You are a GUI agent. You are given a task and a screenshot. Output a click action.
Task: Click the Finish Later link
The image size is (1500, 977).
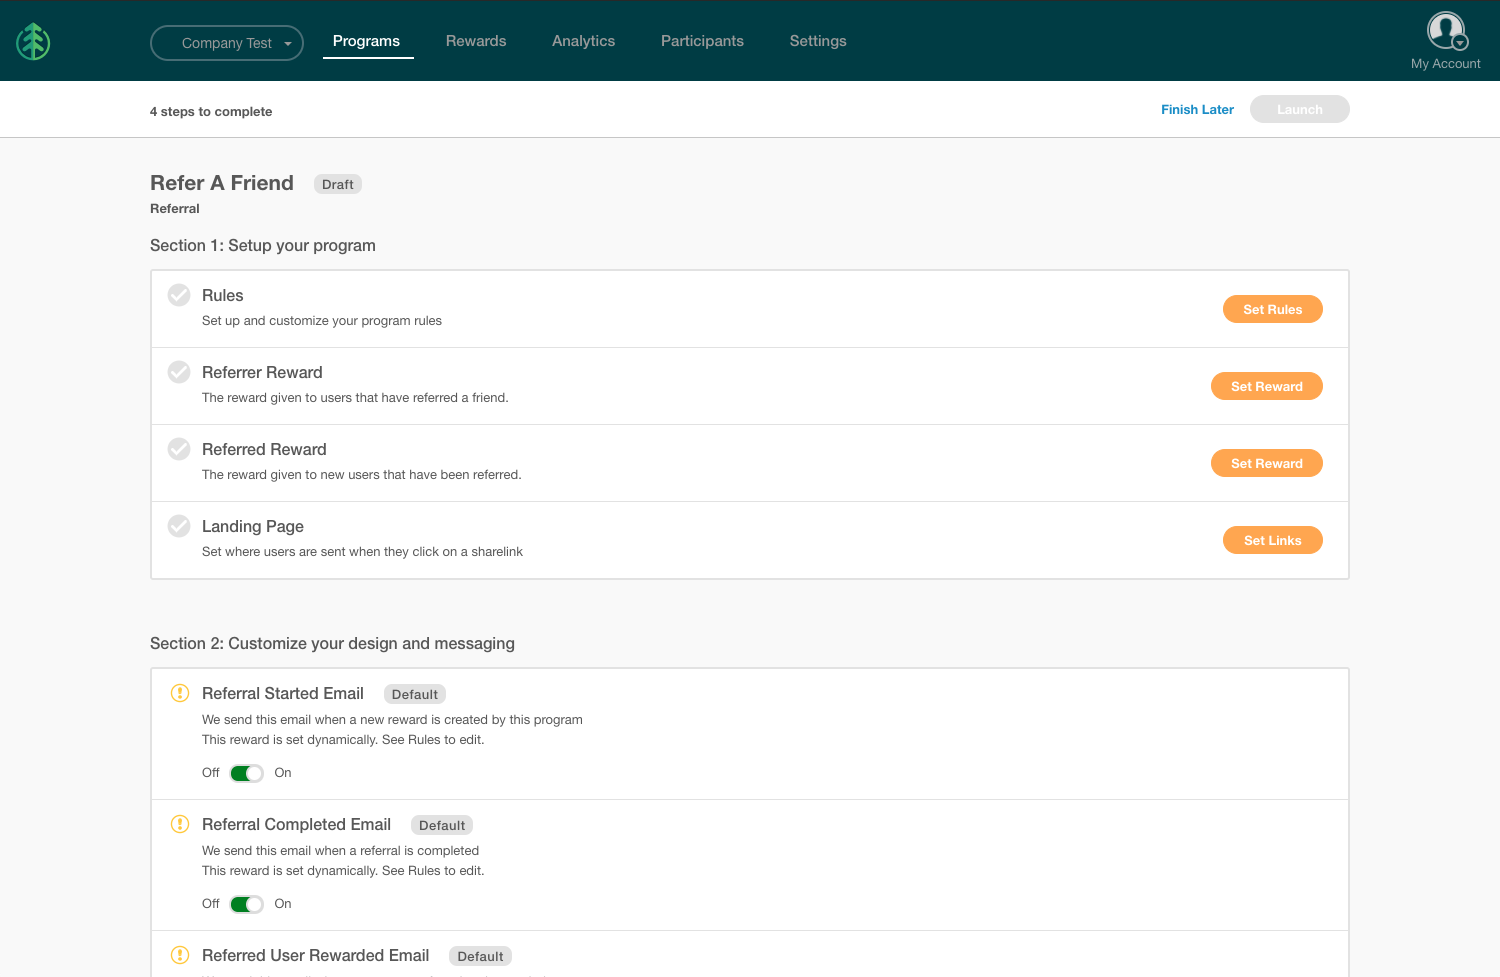pyautogui.click(x=1197, y=110)
